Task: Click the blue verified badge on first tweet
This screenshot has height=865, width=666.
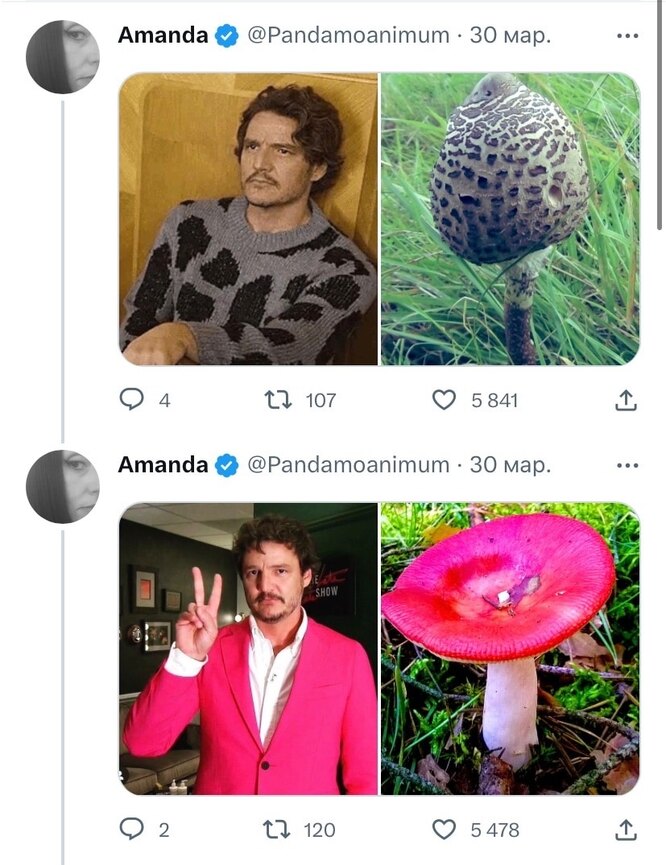Action: [227, 36]
